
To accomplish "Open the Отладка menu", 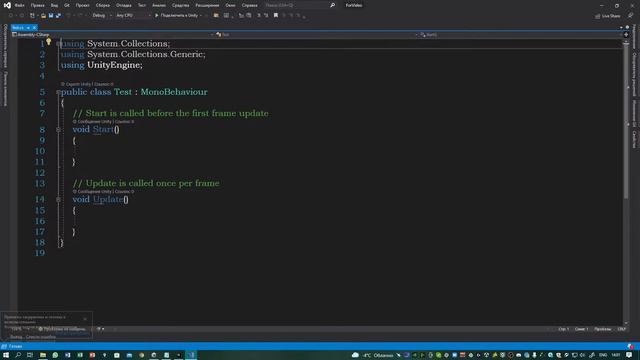I will pos(124,5).
